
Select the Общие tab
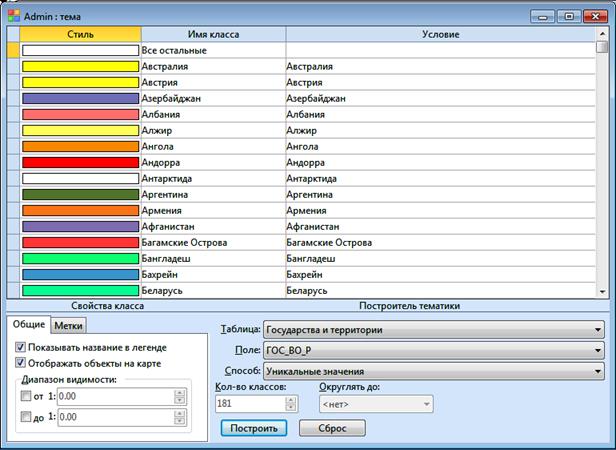coord(29,325)
